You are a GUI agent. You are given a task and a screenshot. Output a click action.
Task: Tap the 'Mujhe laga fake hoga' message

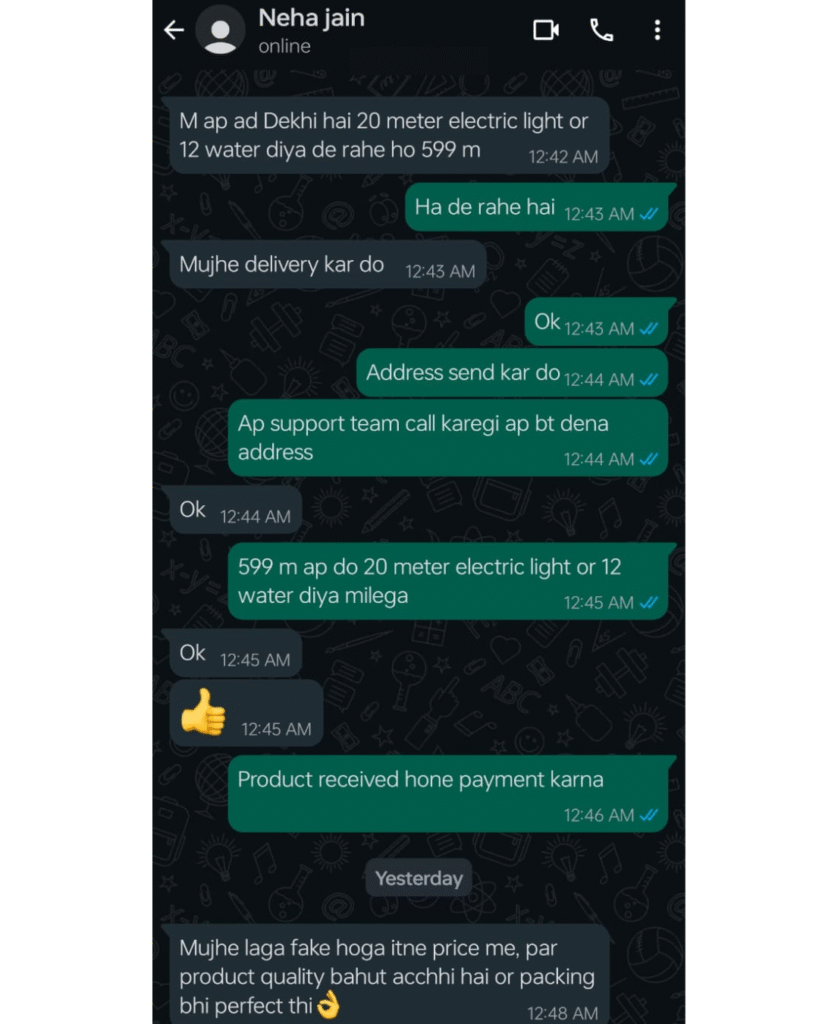pos(389,974)
